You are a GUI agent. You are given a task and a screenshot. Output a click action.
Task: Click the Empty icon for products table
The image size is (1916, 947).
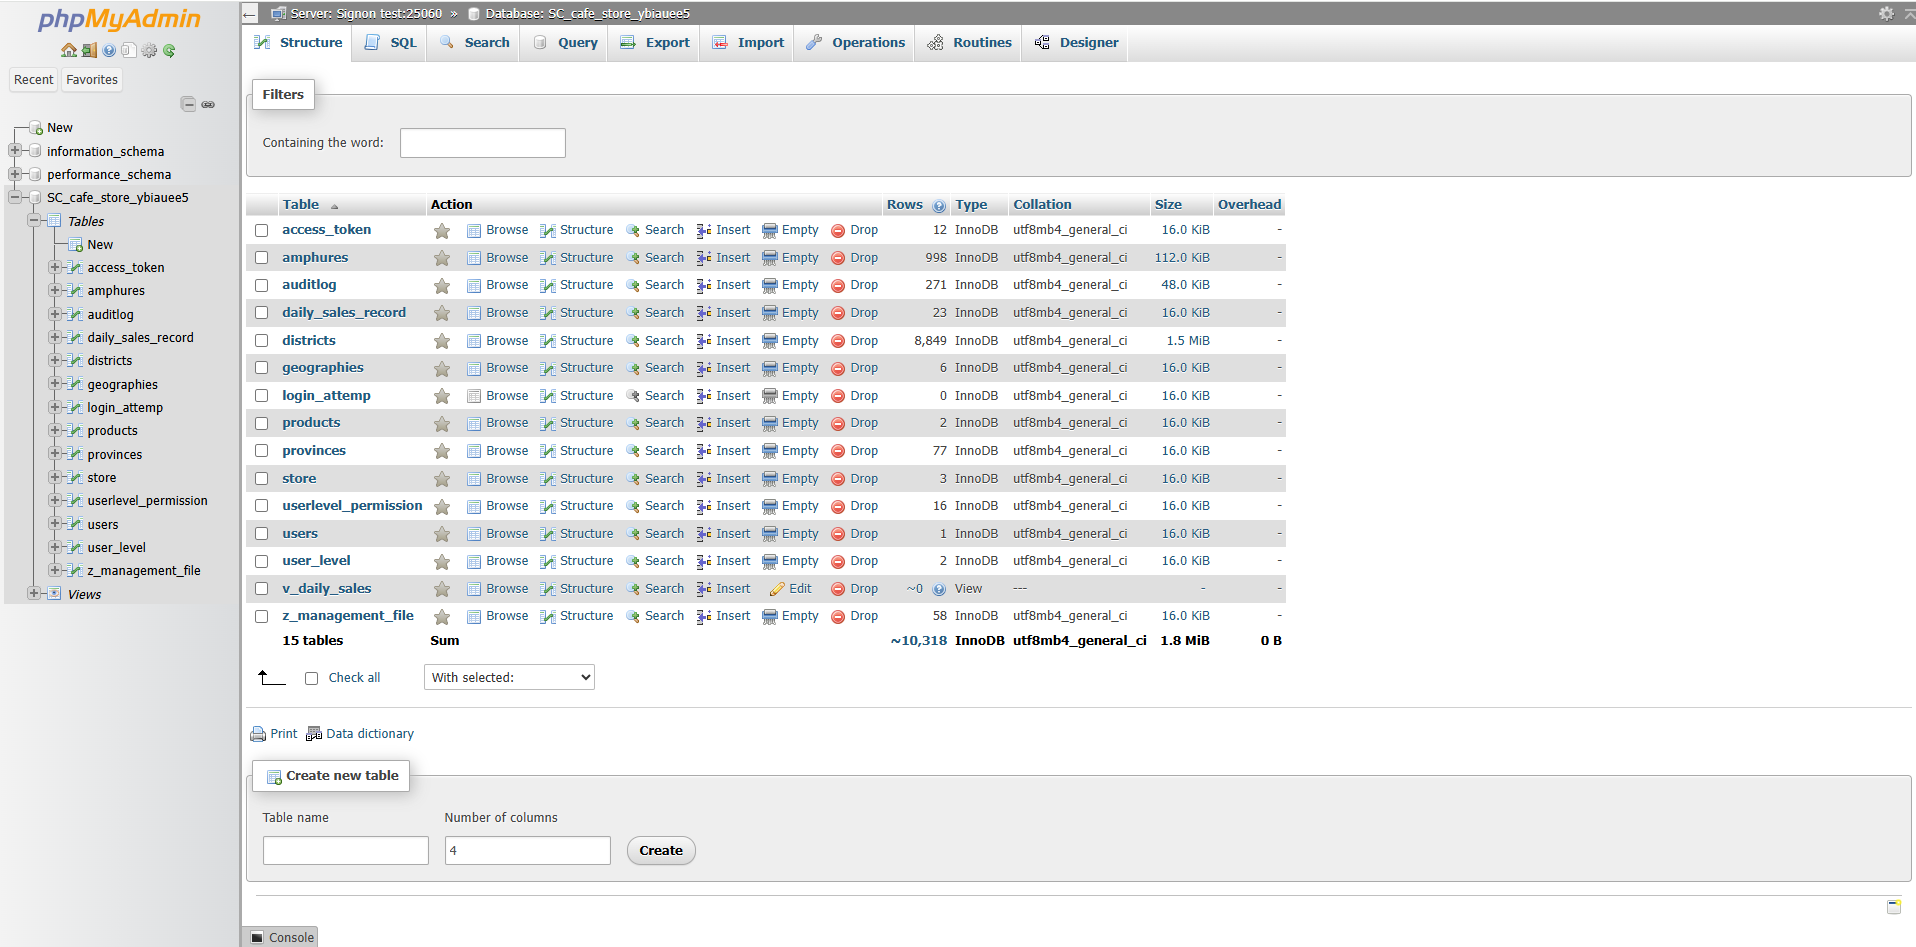769,423
